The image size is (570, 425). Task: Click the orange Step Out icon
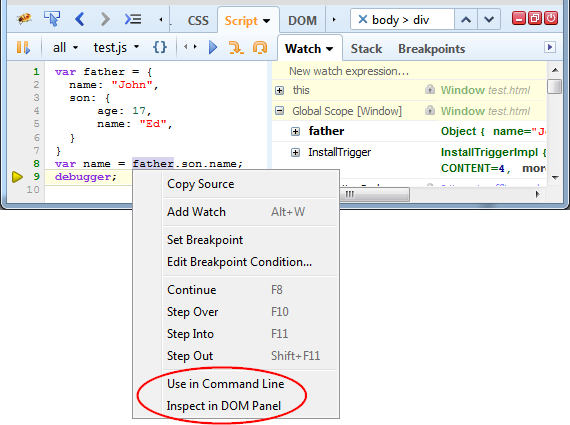coord(260,48)
